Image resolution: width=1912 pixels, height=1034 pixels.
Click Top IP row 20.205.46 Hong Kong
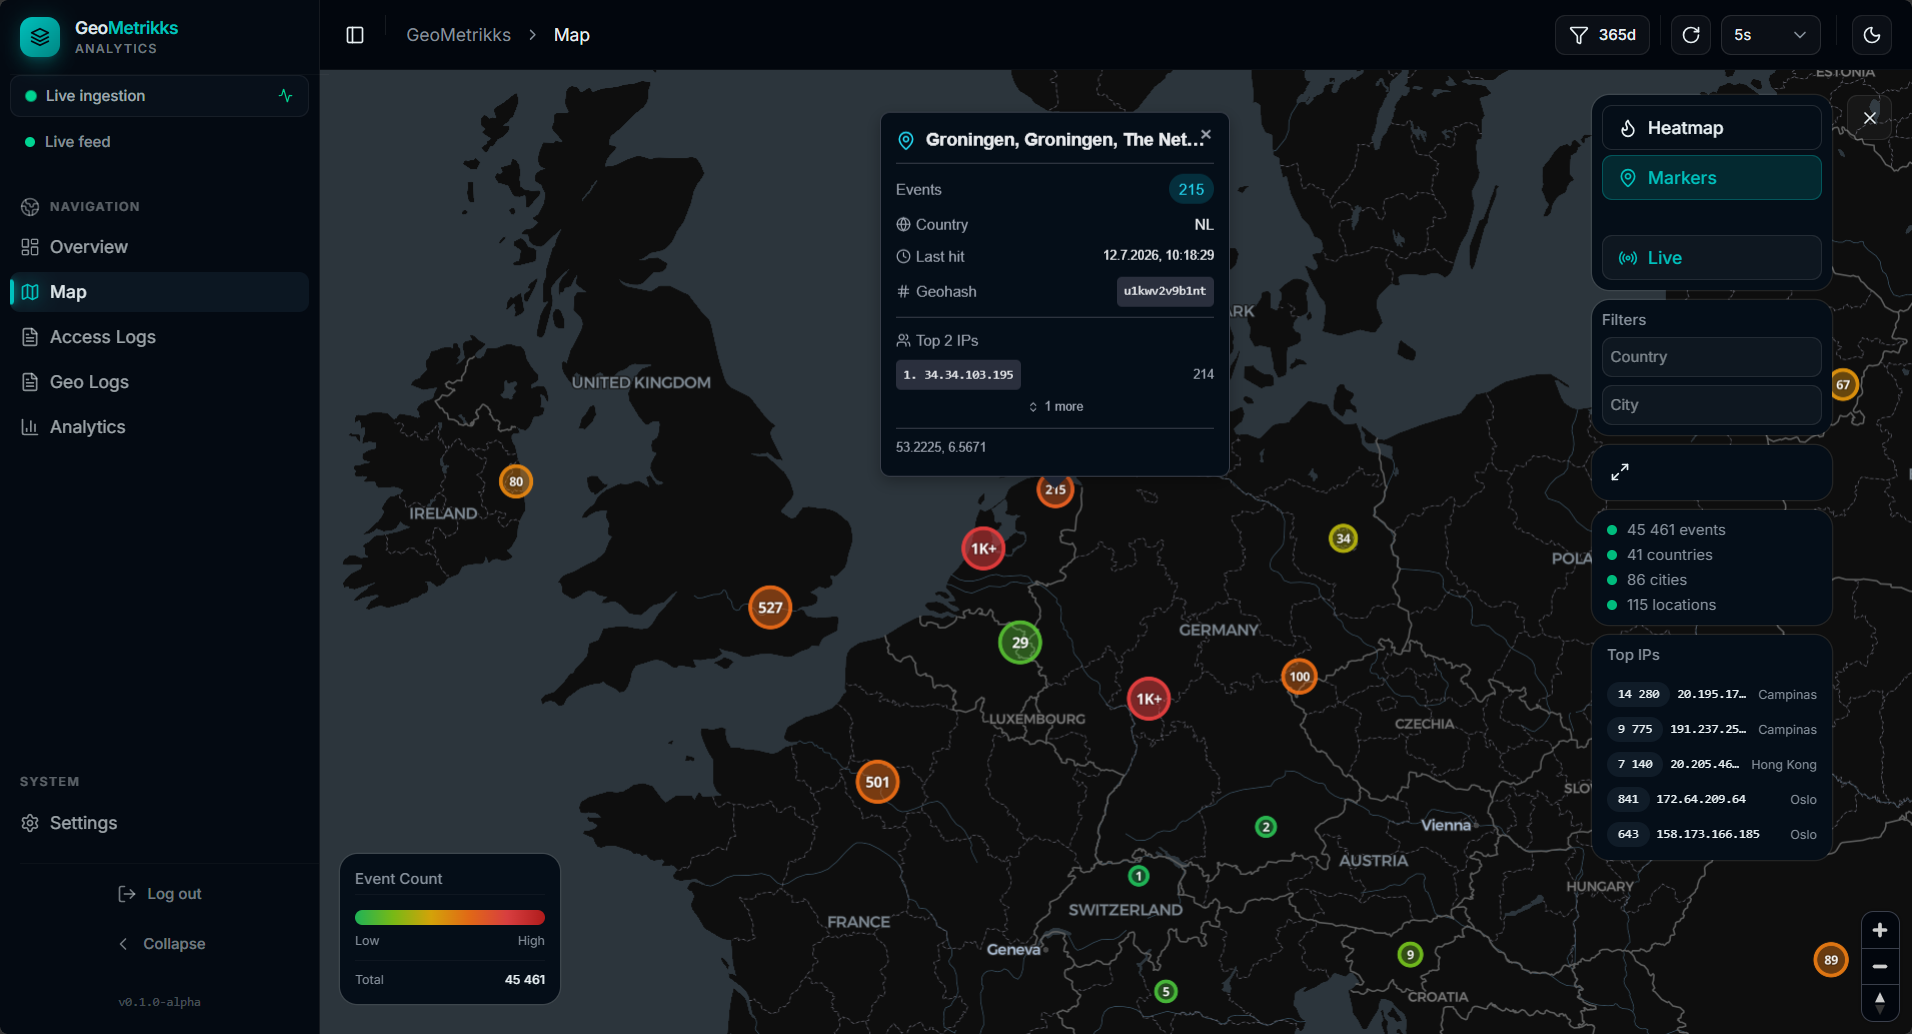click(x=1711, y=764)
